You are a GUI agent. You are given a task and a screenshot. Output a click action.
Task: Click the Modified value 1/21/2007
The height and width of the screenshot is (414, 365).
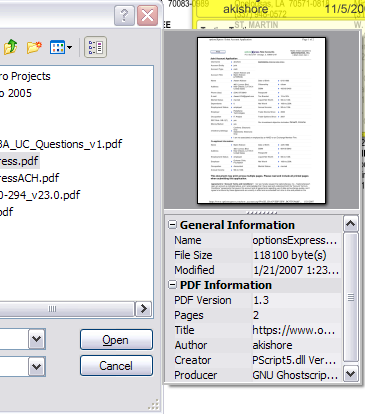[x=296, y=270]
